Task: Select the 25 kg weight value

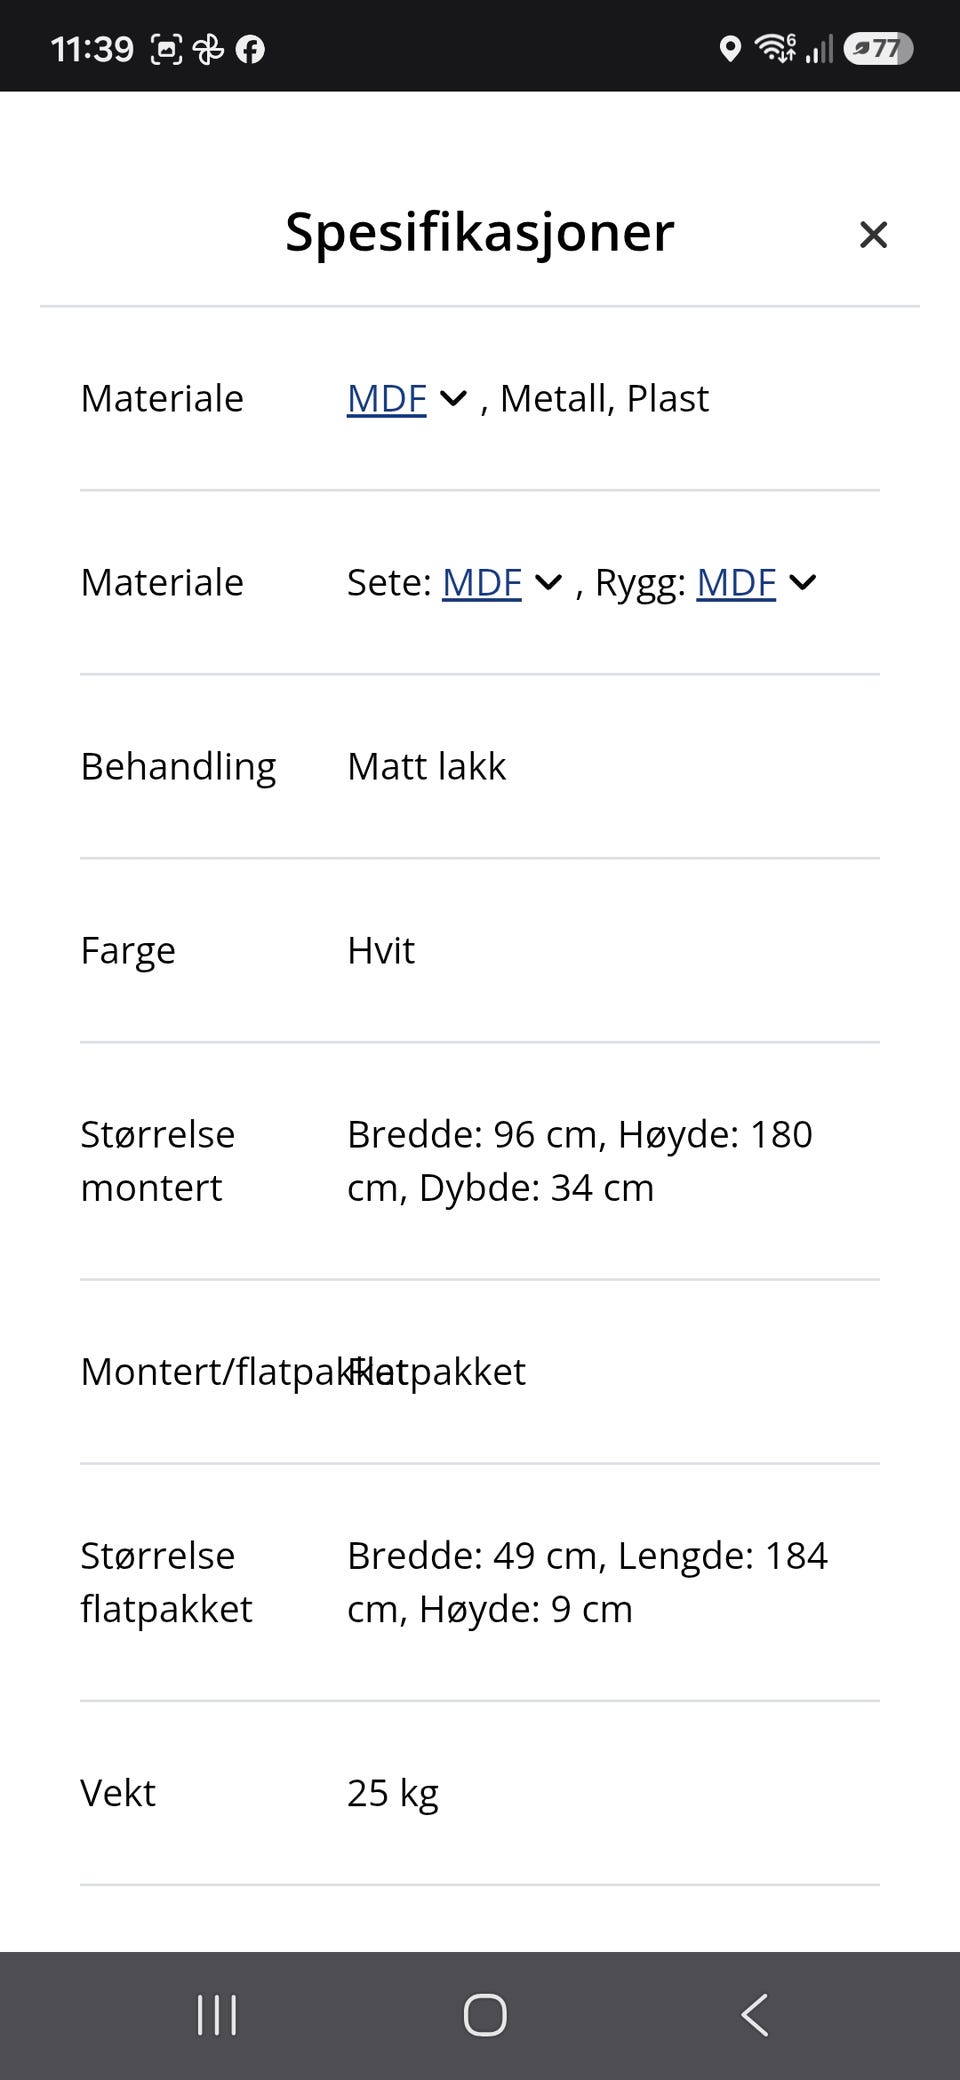Action: pyautogui.click(x=392, y=1794)
